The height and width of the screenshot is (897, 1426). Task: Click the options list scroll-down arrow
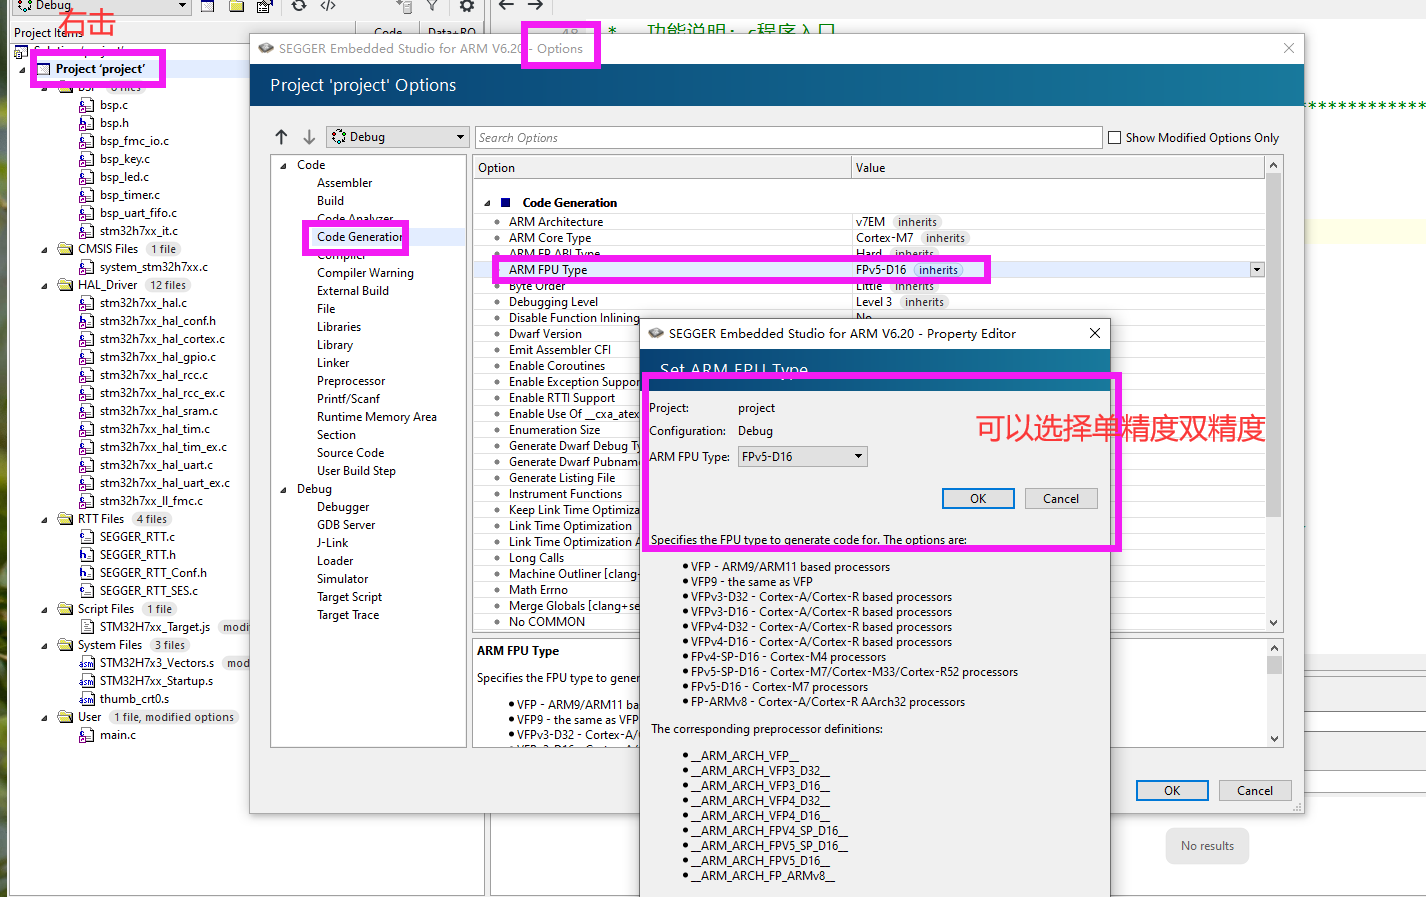(1274, 622)
